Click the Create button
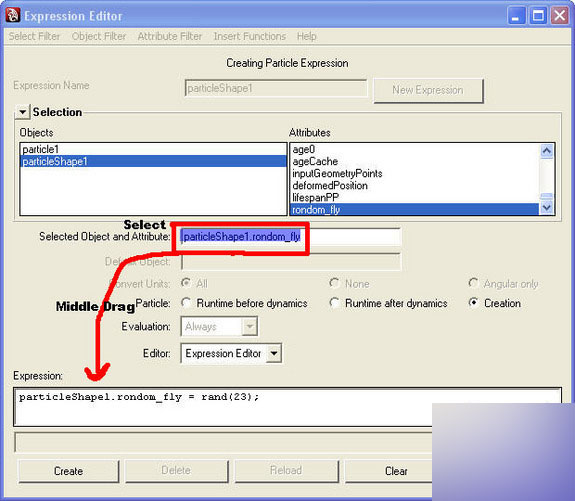575x501 pixels. click(x=69, y=471)
